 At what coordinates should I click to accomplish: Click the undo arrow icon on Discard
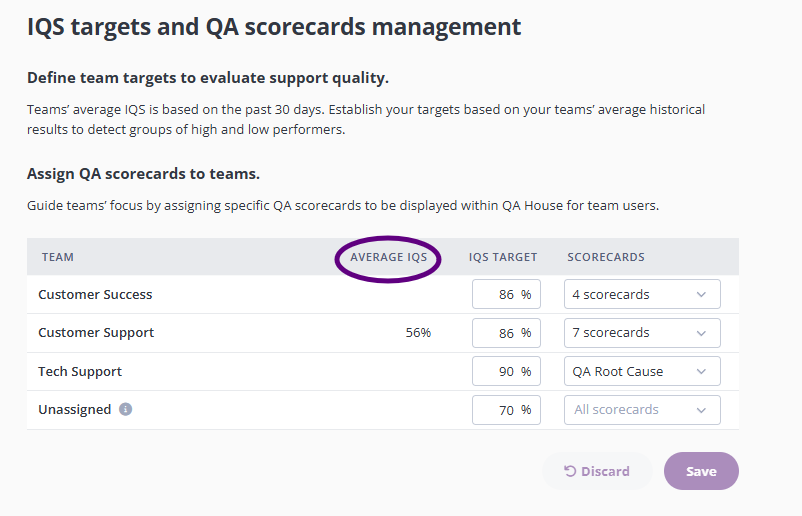[x=570, y=471]
